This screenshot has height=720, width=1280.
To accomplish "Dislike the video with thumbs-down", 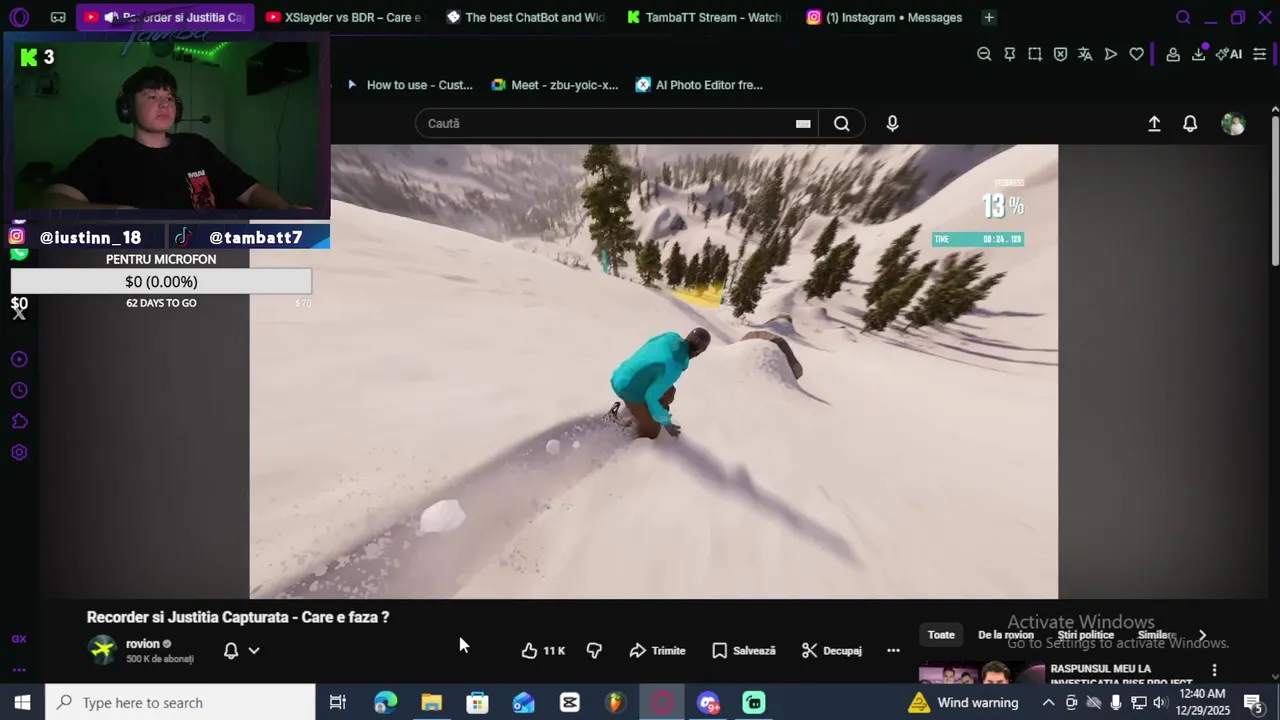I will pos(594,650).
